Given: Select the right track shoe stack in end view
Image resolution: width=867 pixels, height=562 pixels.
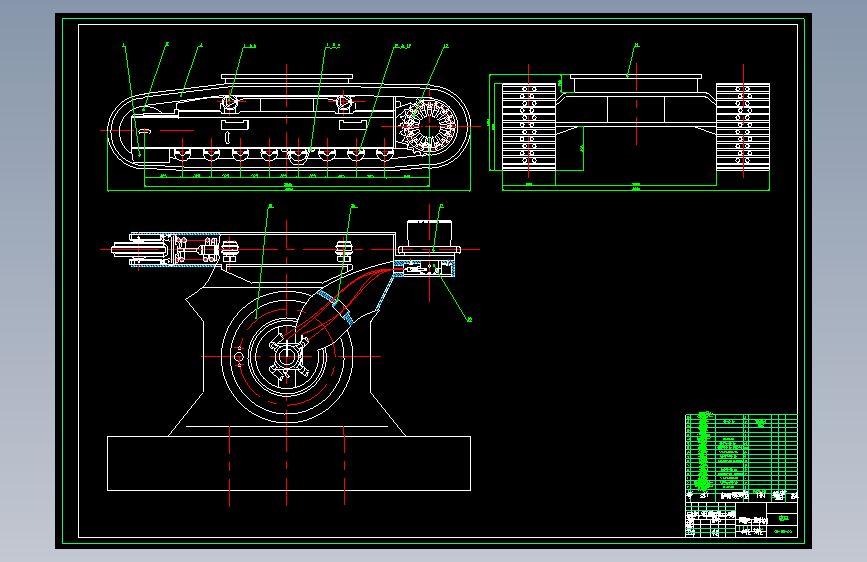Looking at the screenshot, I should click(x=743, y=127).
